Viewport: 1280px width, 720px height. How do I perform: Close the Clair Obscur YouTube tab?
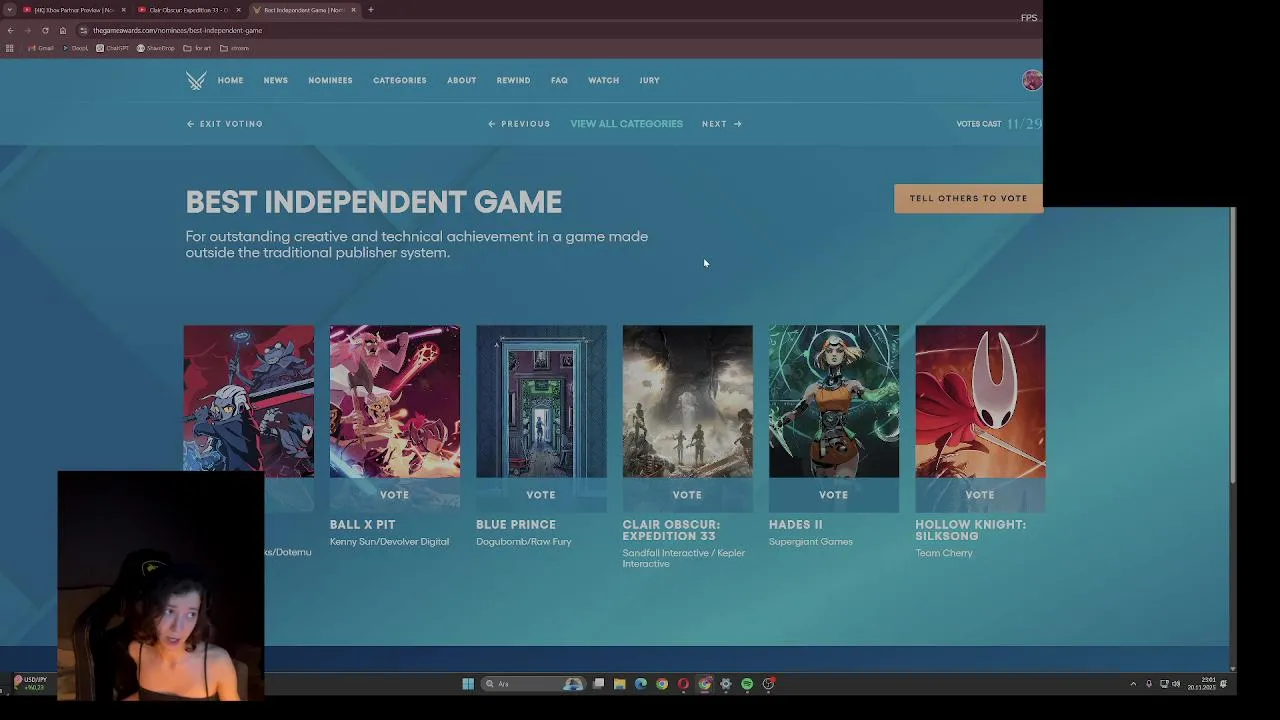click(x=238, y=10)
